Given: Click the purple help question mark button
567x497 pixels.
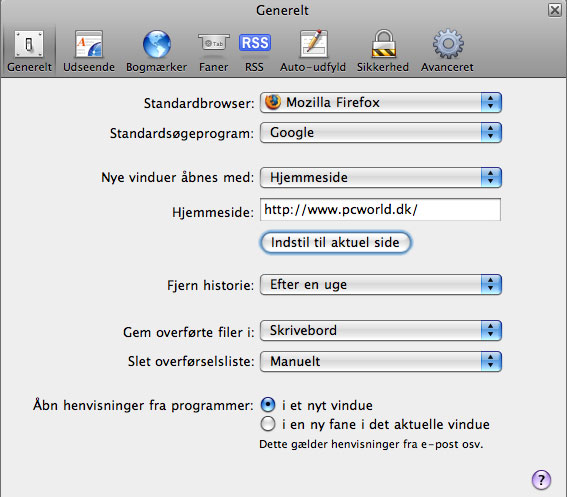Looking at the screenshot, I should point(541,480).
